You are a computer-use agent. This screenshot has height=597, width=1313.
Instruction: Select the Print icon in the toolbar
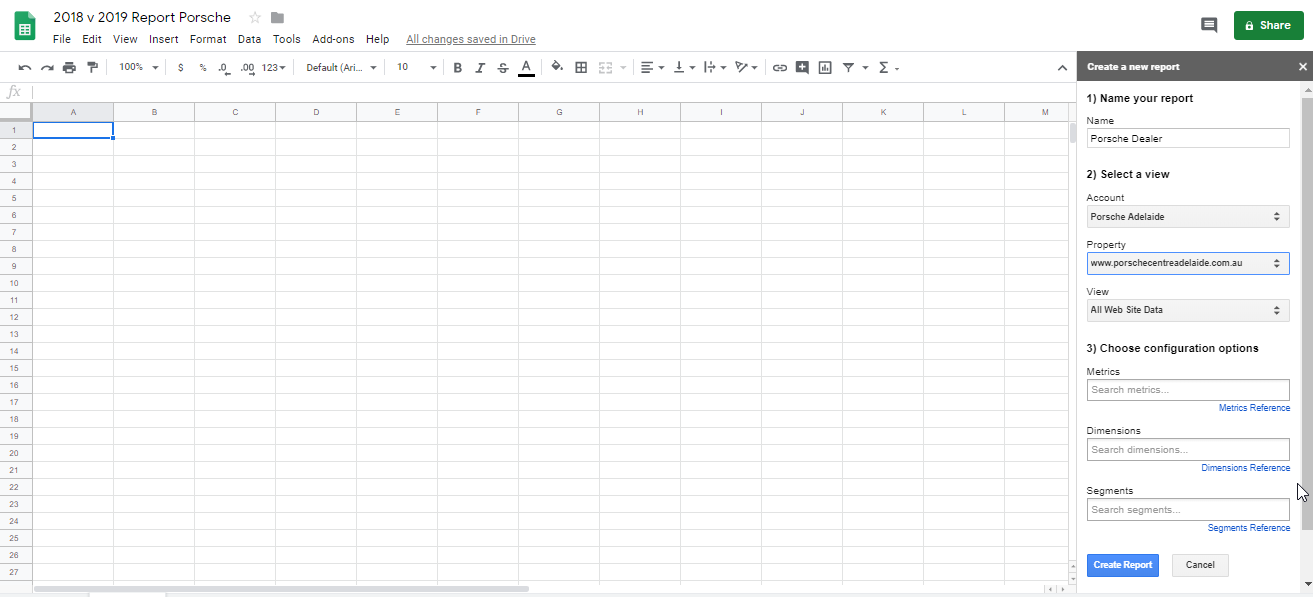(69, 67)
